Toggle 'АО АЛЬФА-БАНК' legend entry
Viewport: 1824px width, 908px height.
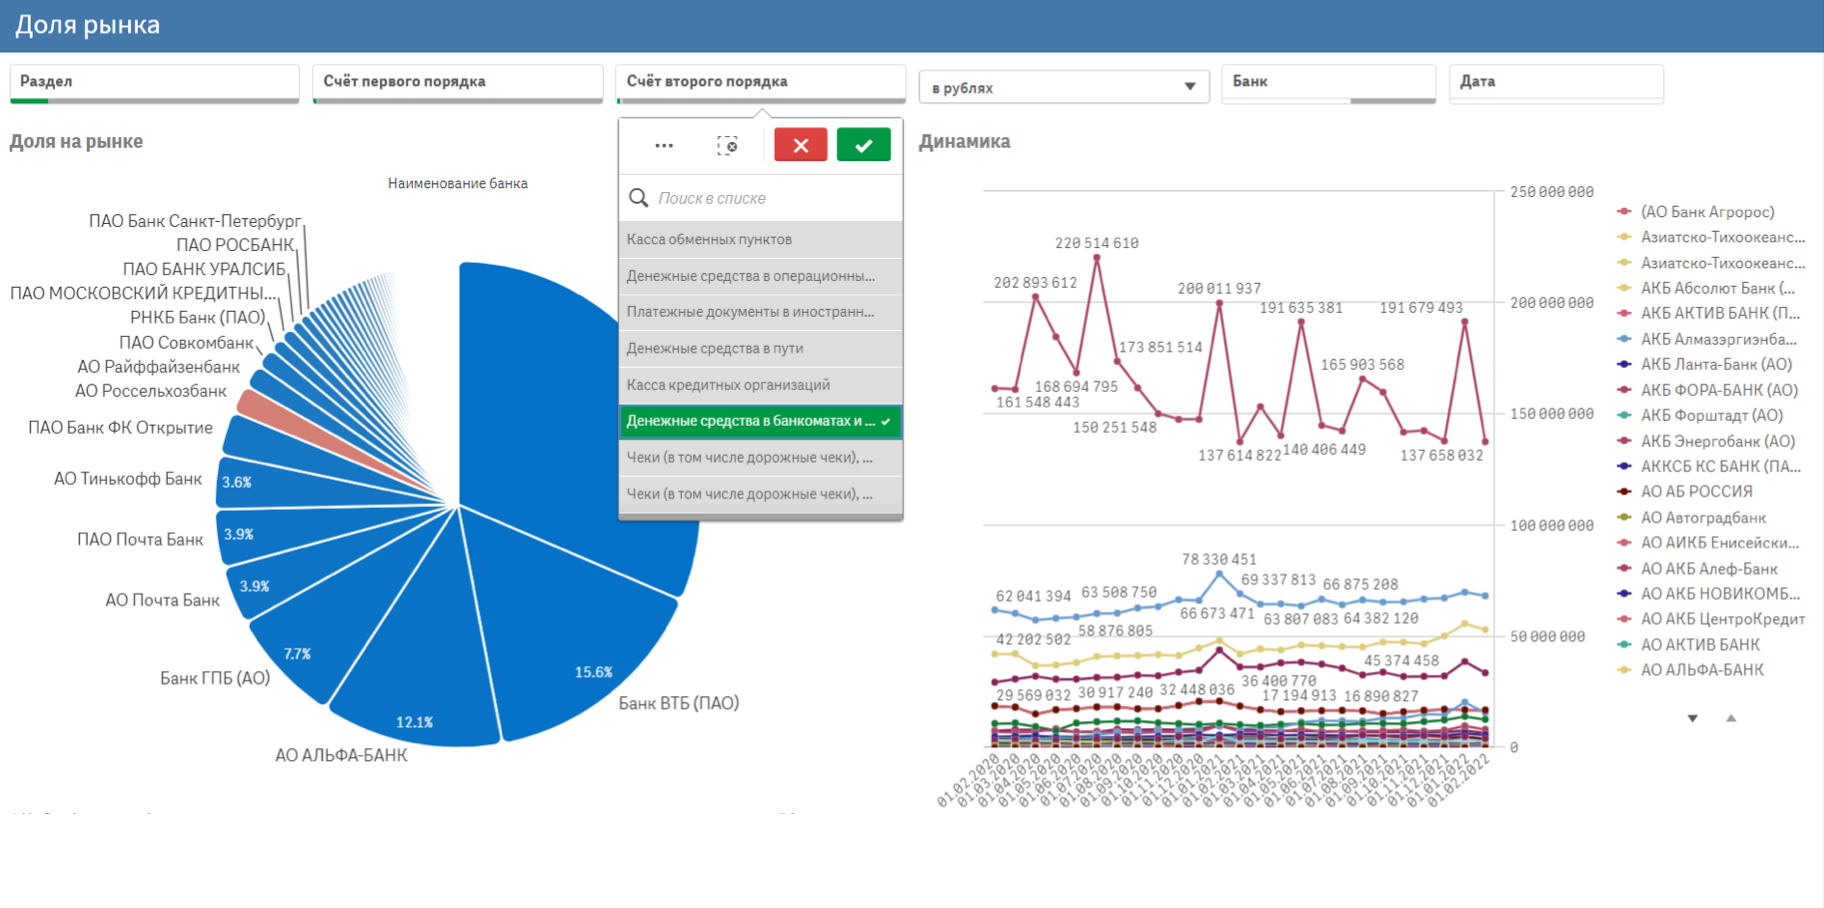click(x=1691, y=670)
